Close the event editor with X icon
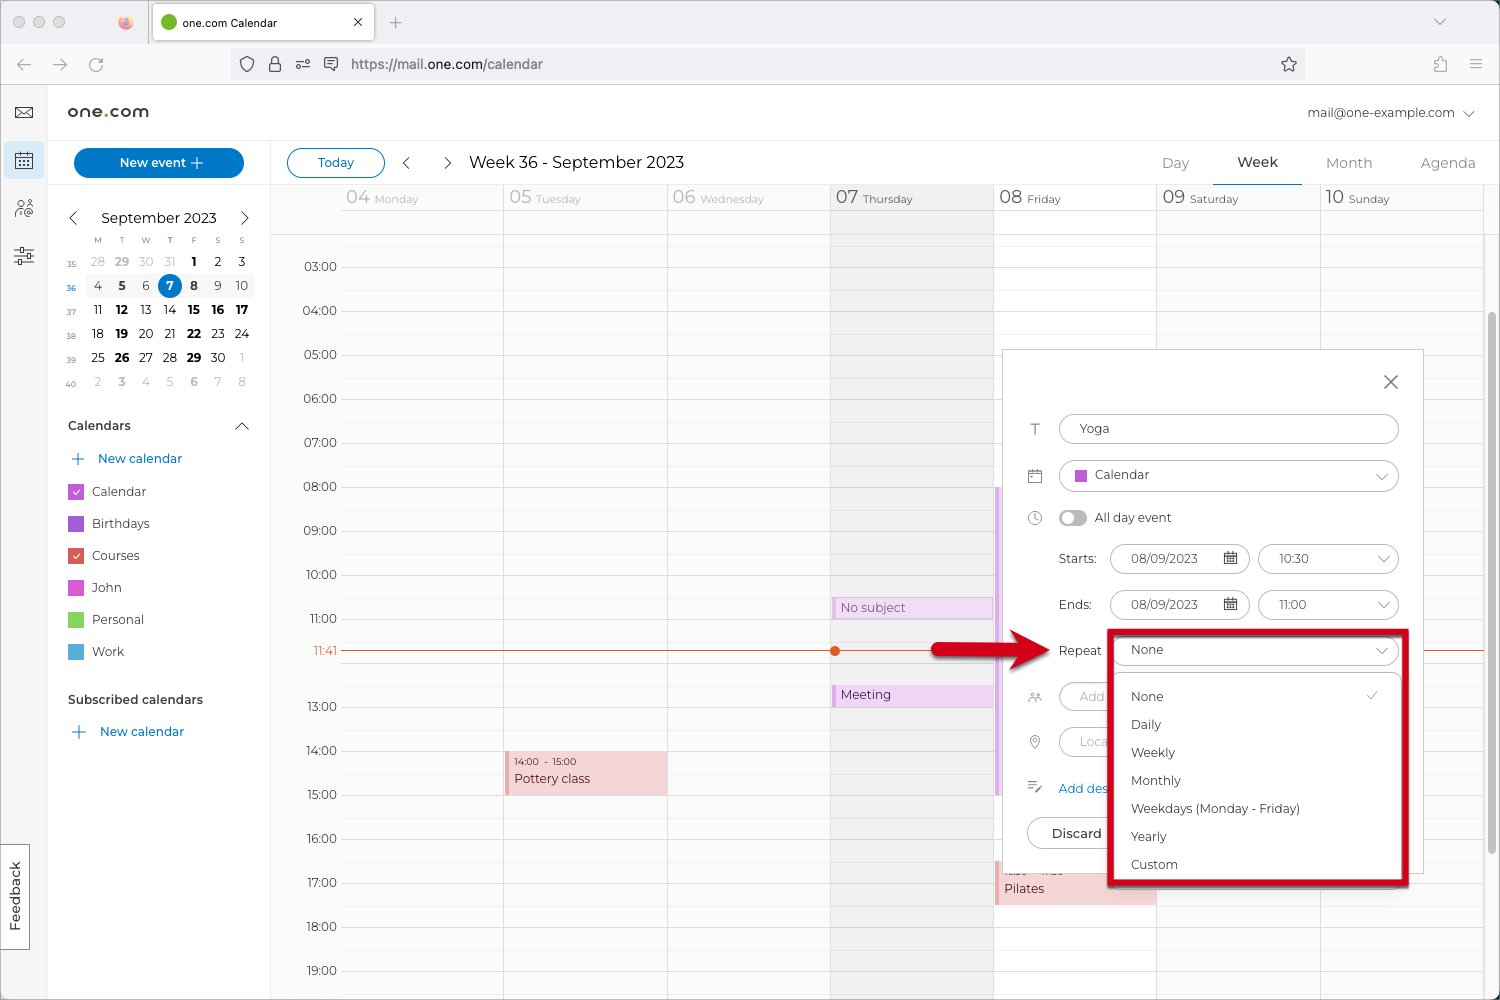 [1390, 382]
